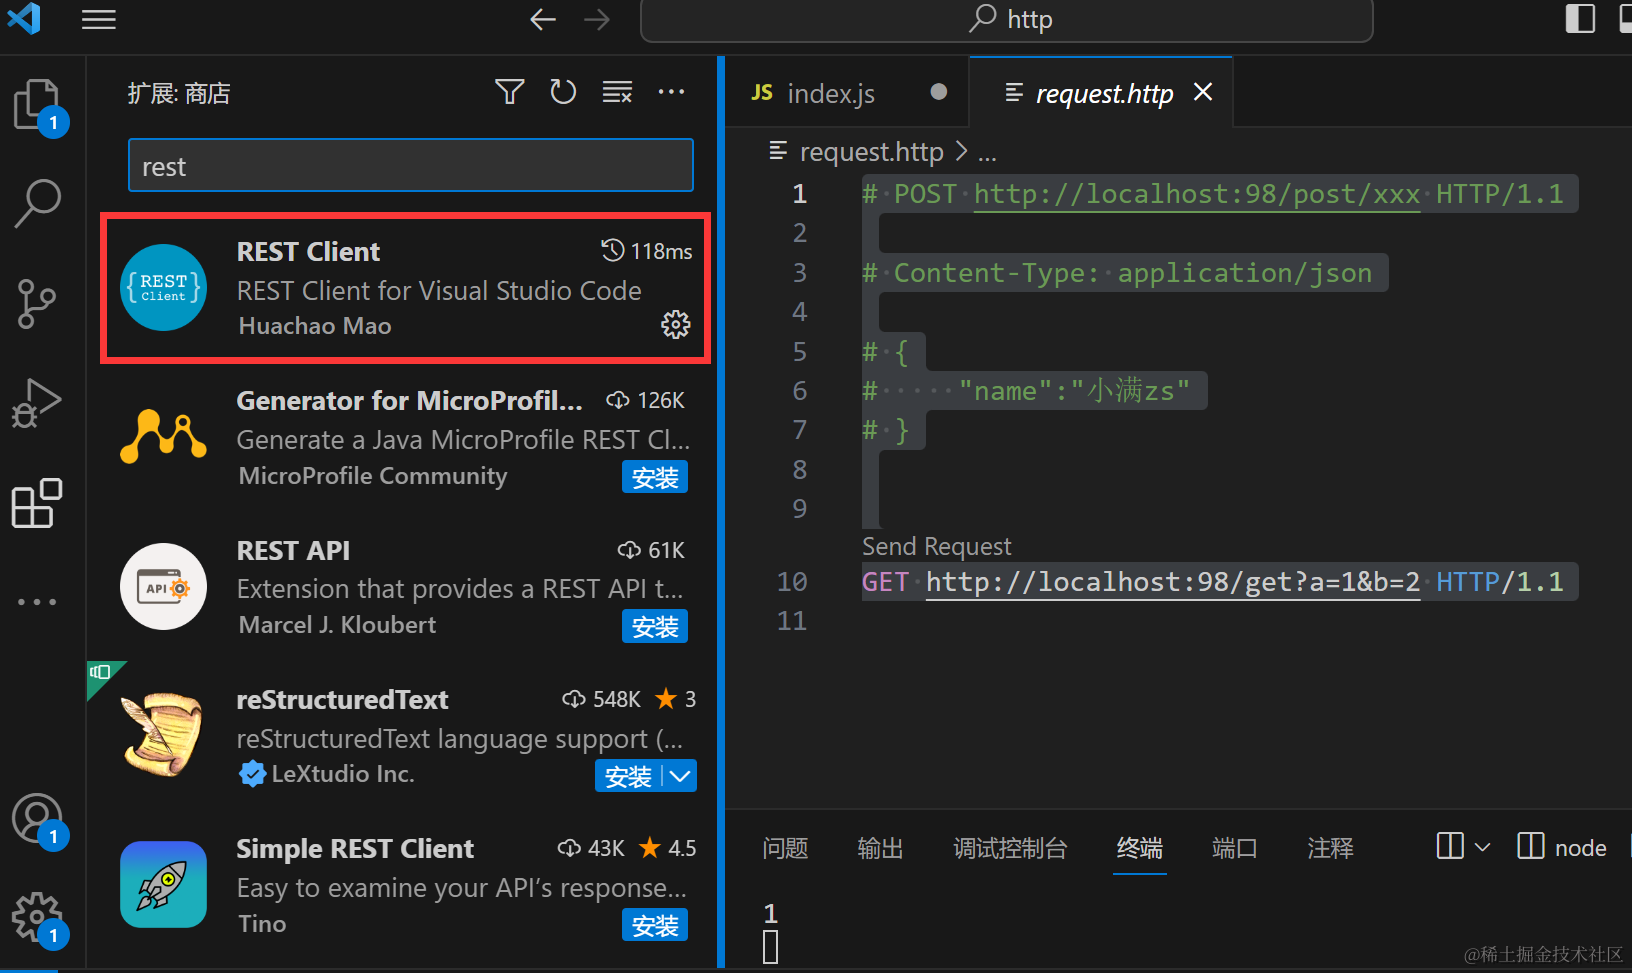Click the Simple REST Client rocket icon
The width and height of the screenshot is (1632, 973).
pyautogui.click(x=164, y=884)
